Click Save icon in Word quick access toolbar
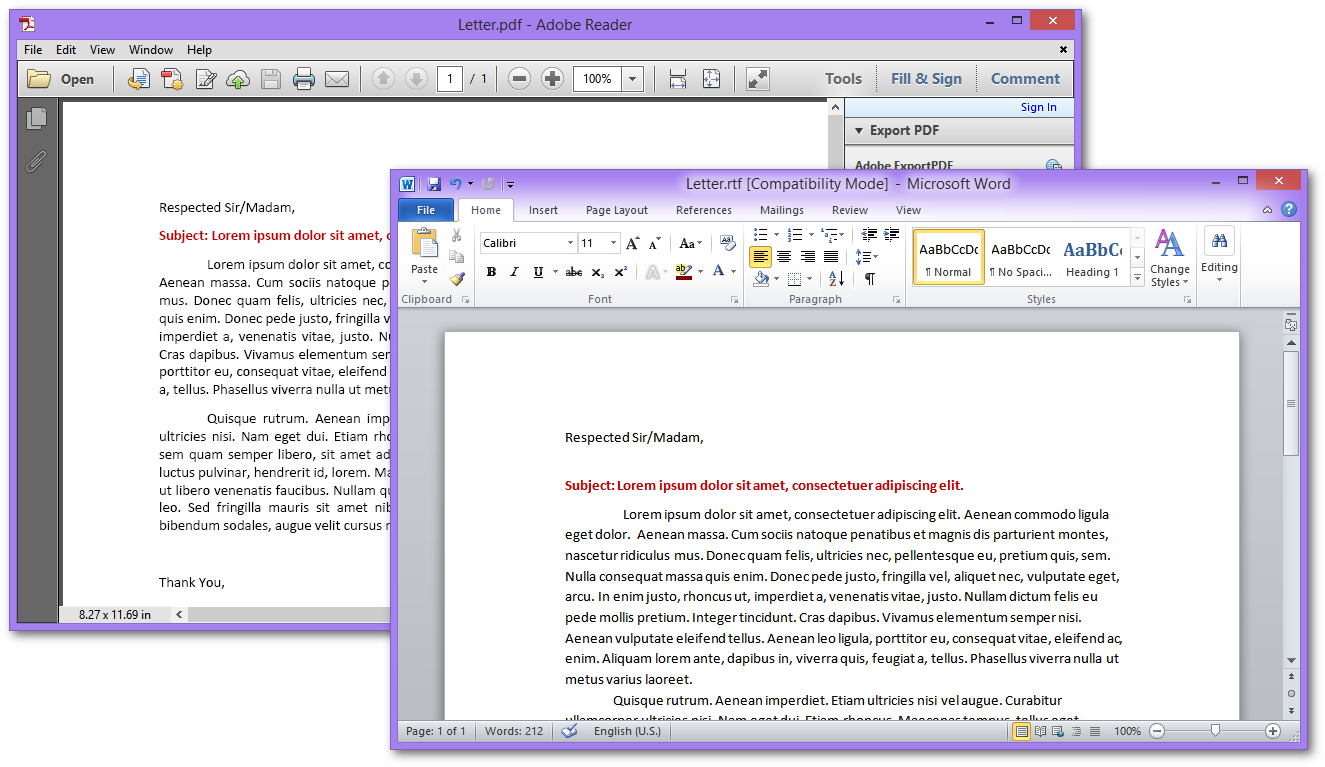Image resolution: width=1325 pixels, height=767 pixels. (x=434, y=184)
